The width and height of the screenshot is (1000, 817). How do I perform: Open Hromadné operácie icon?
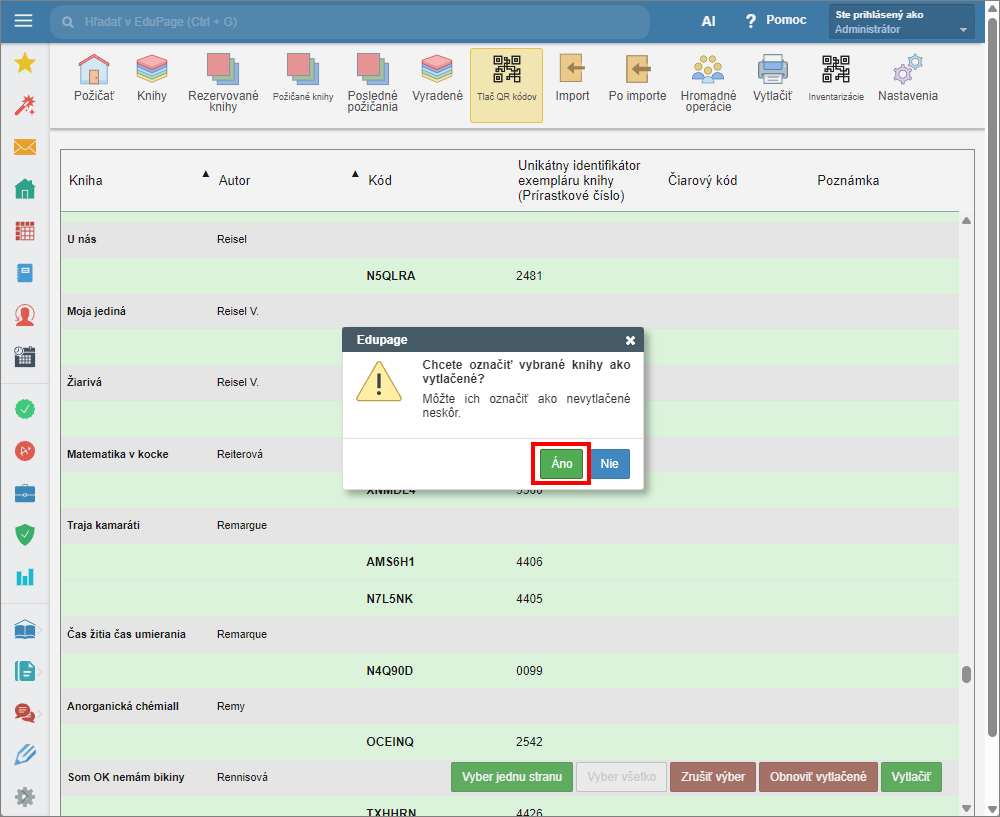coord(708,82)
